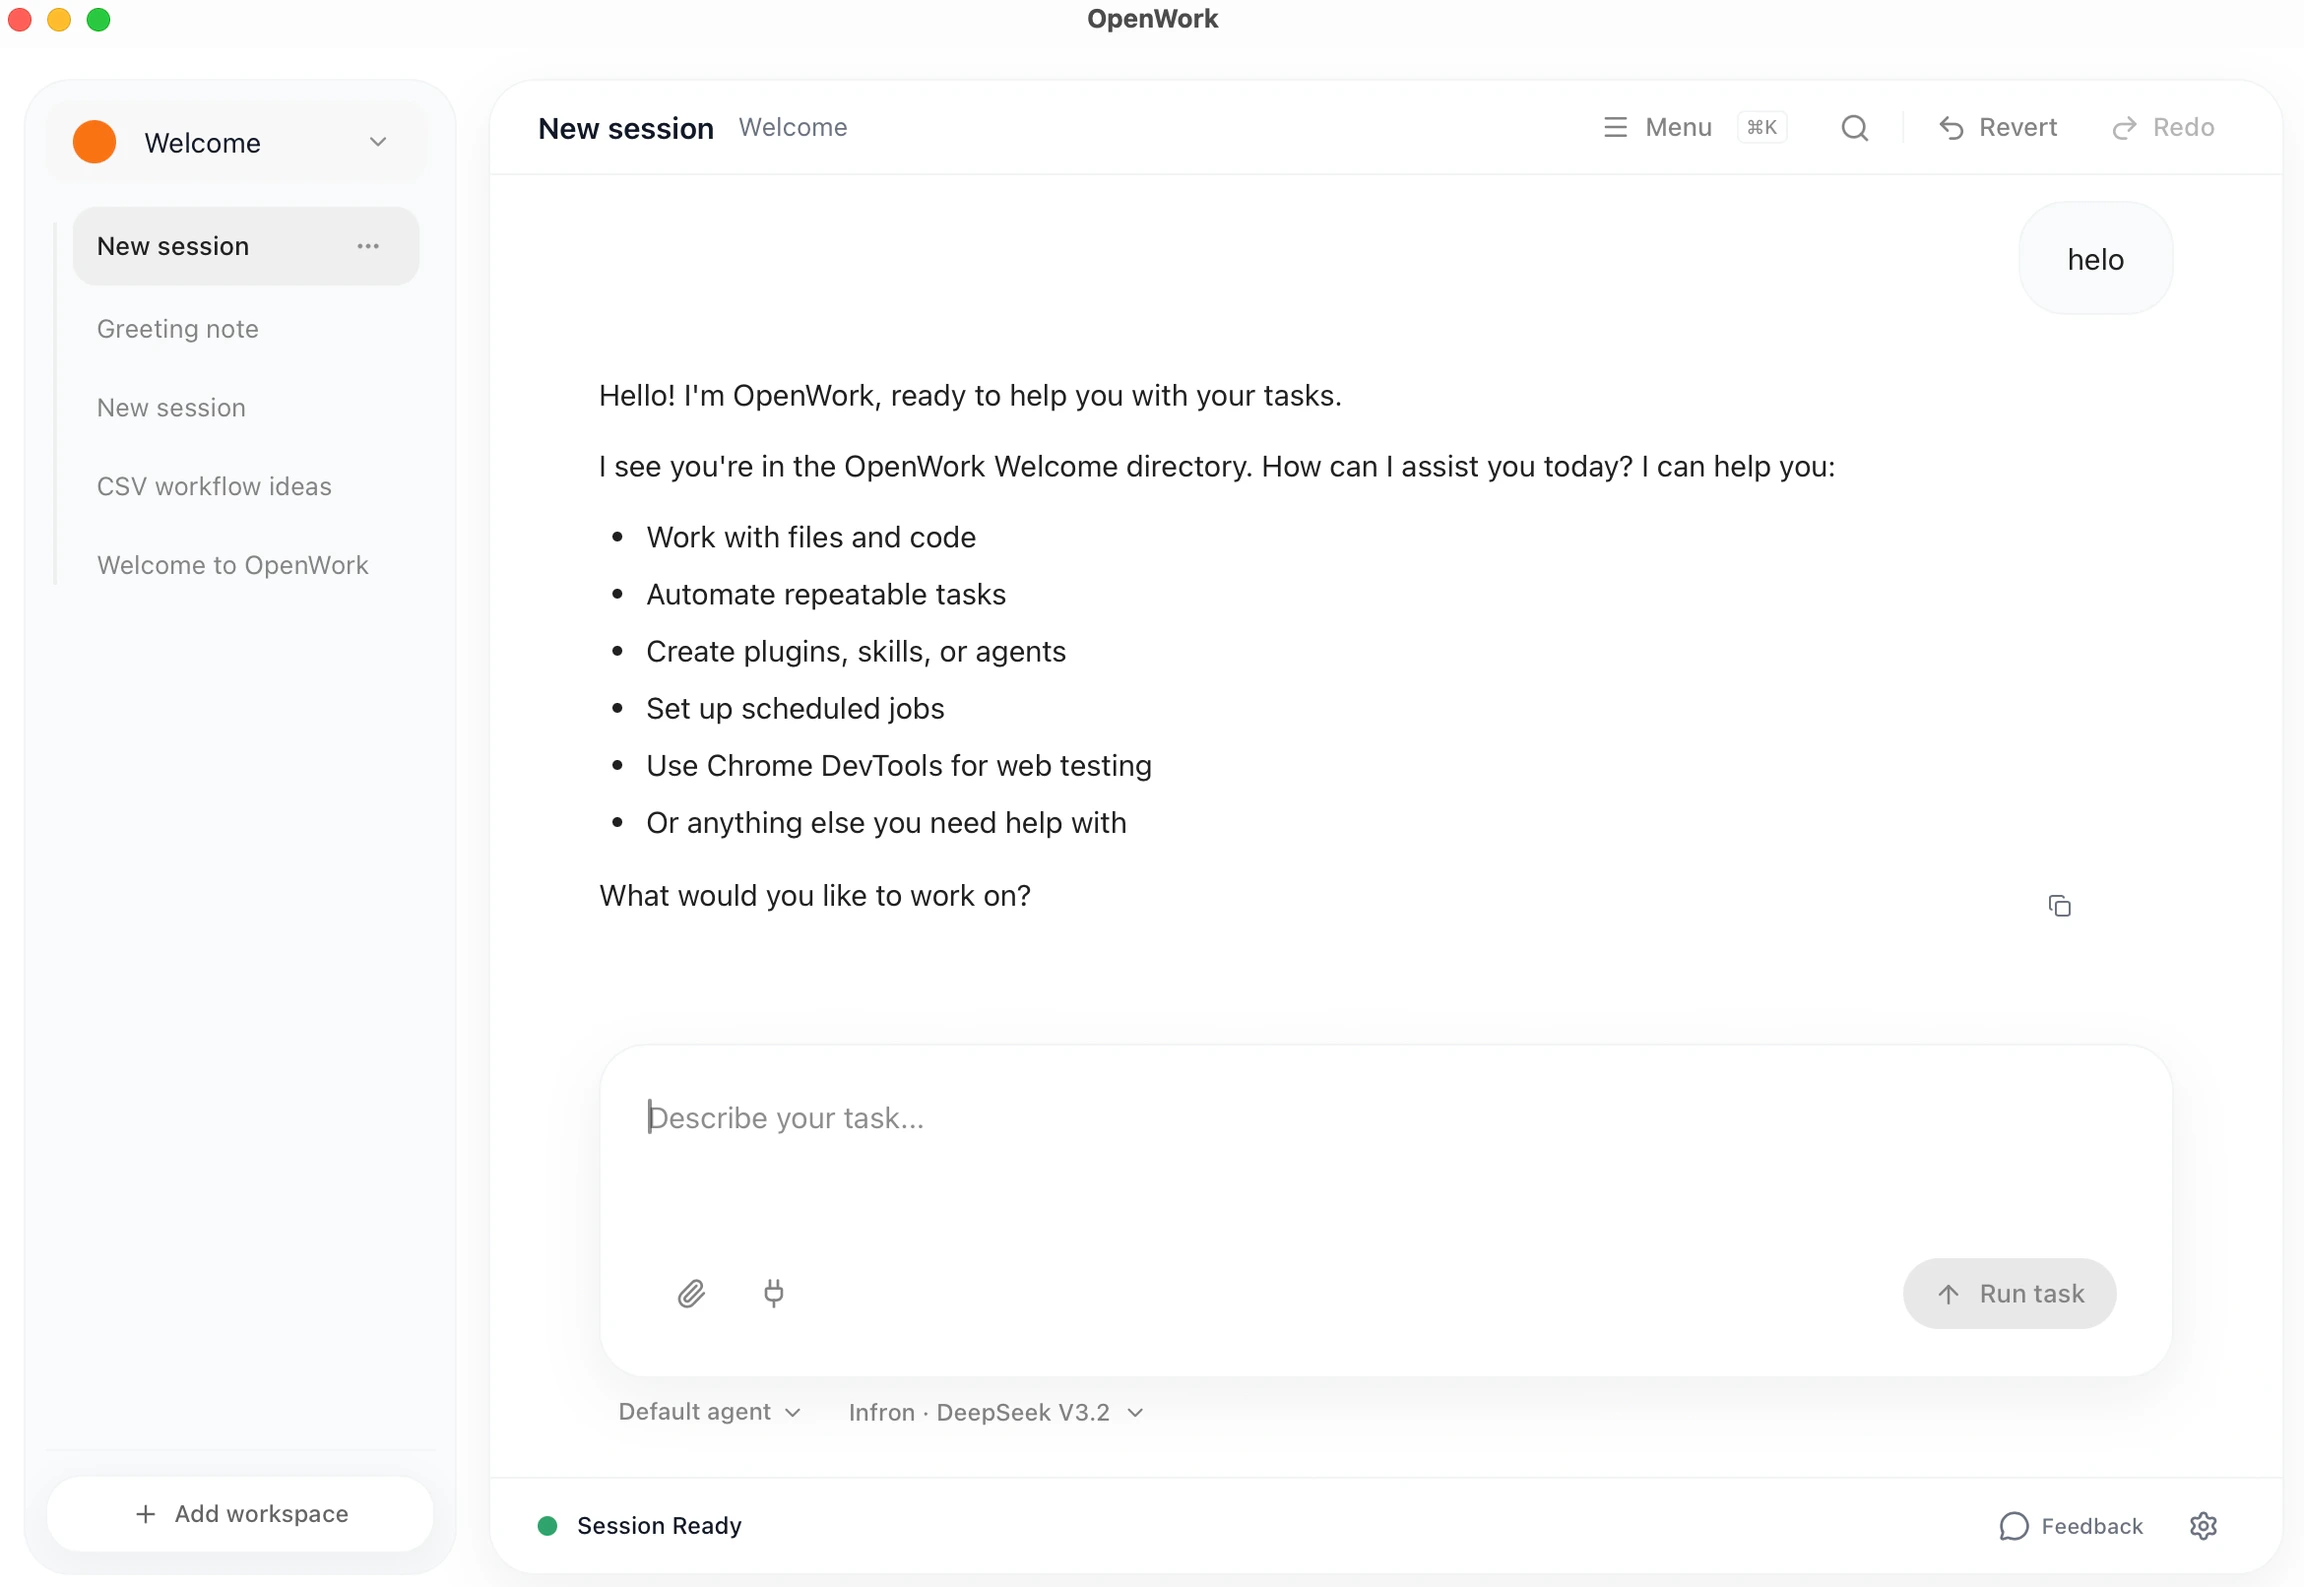Click the Describe your task input field
The height and width of the screenshot is (1587, 2304).
click(1100, 1117)
